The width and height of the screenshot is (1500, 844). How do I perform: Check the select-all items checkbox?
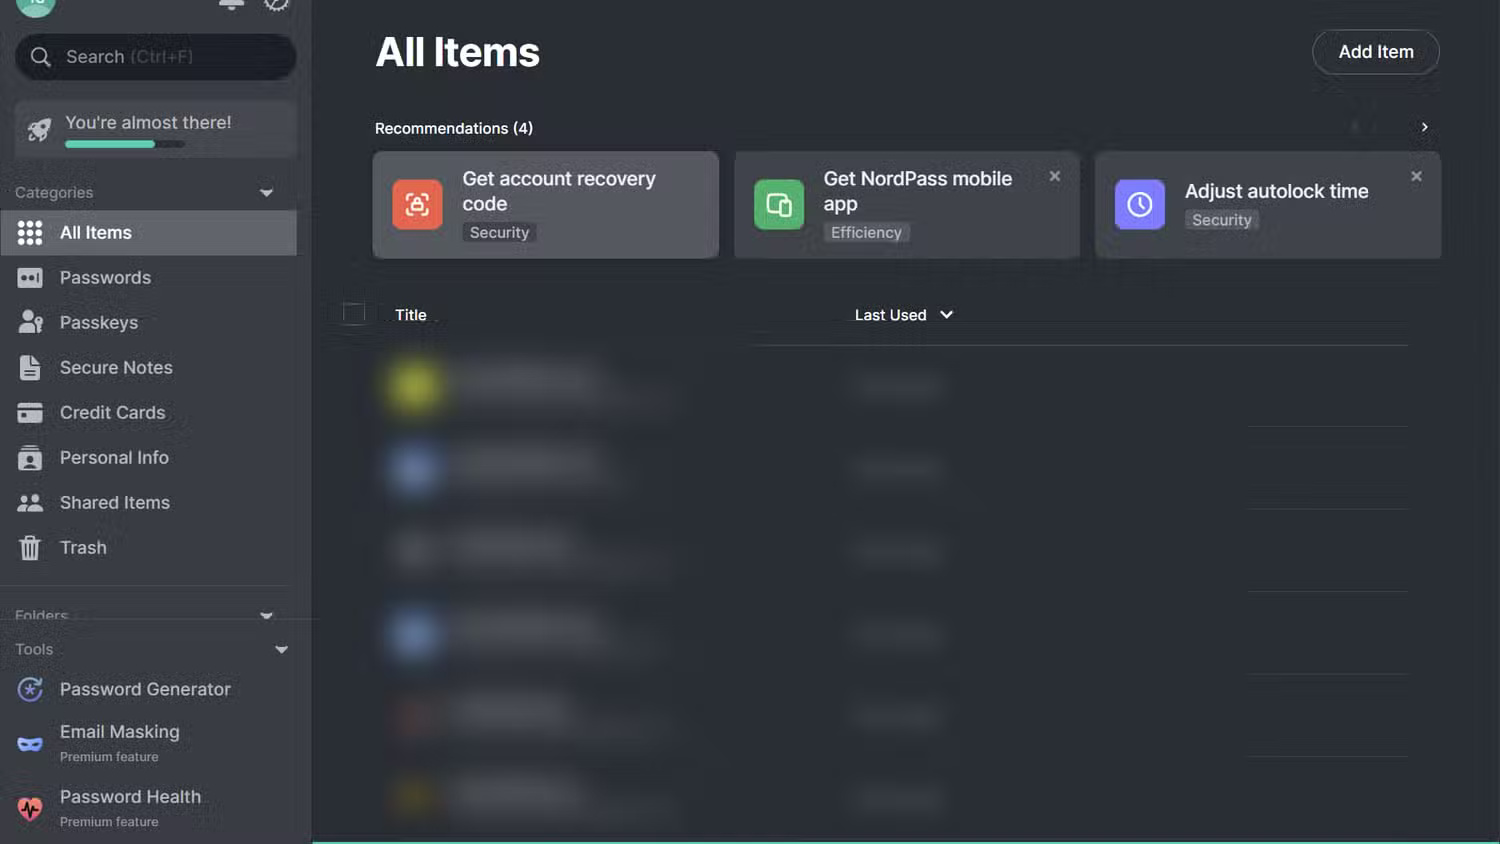pyautogui.click(x=353, y=313)
